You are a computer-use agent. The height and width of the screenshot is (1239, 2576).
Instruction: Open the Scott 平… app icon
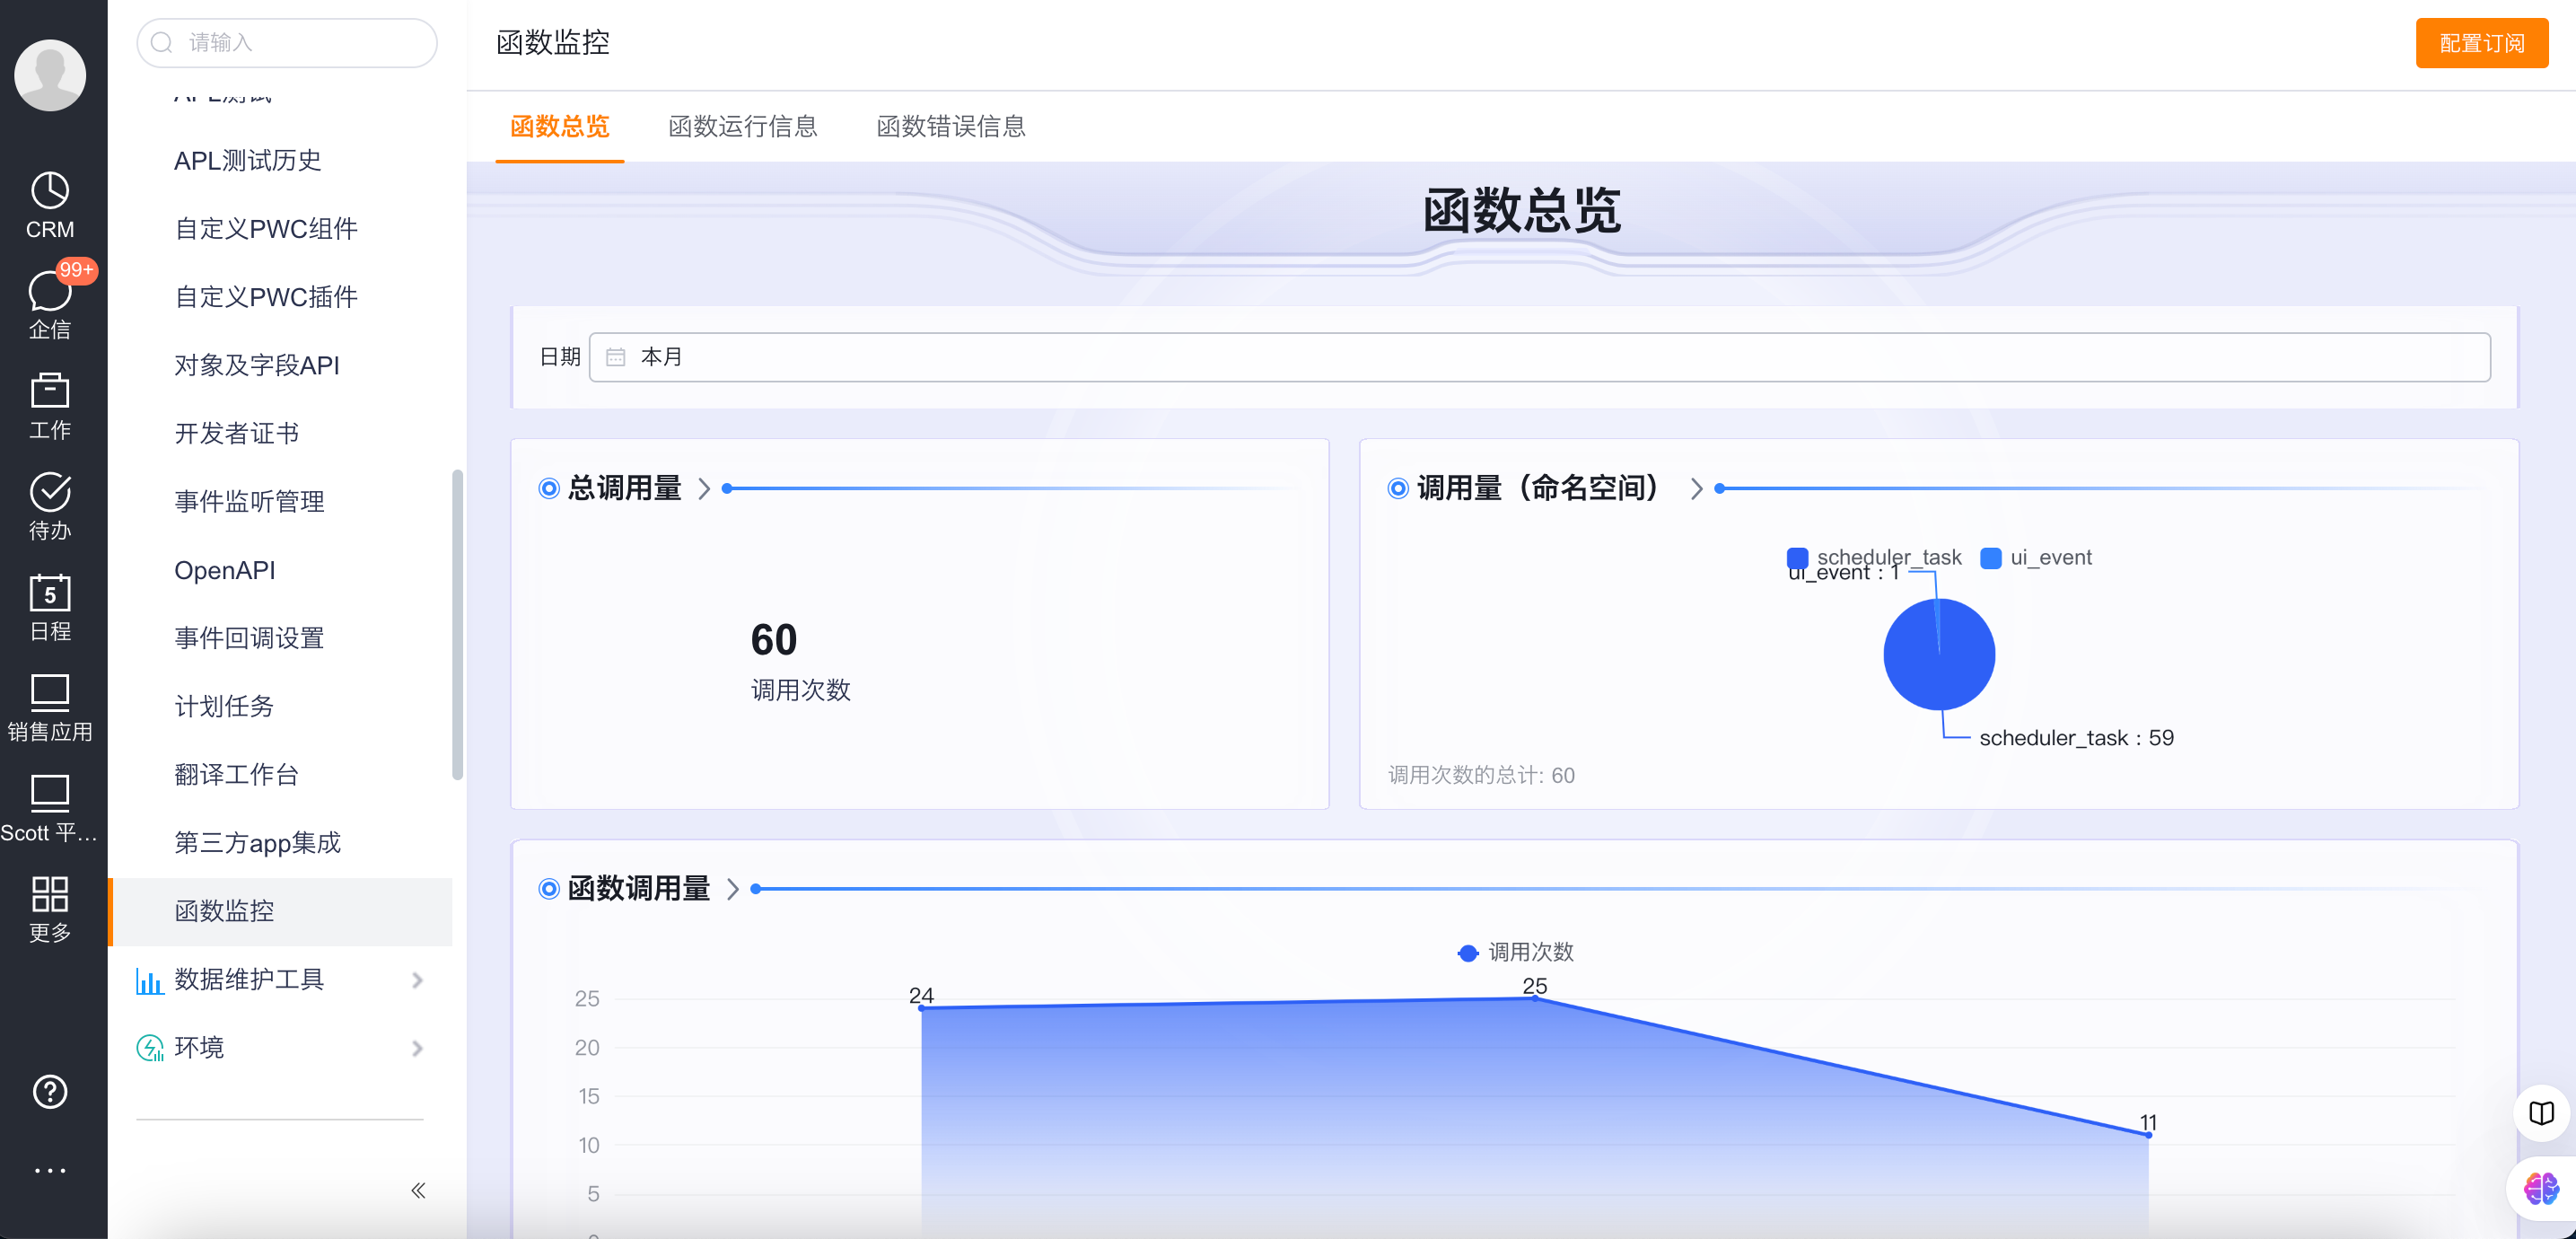(x=50, y=808)
